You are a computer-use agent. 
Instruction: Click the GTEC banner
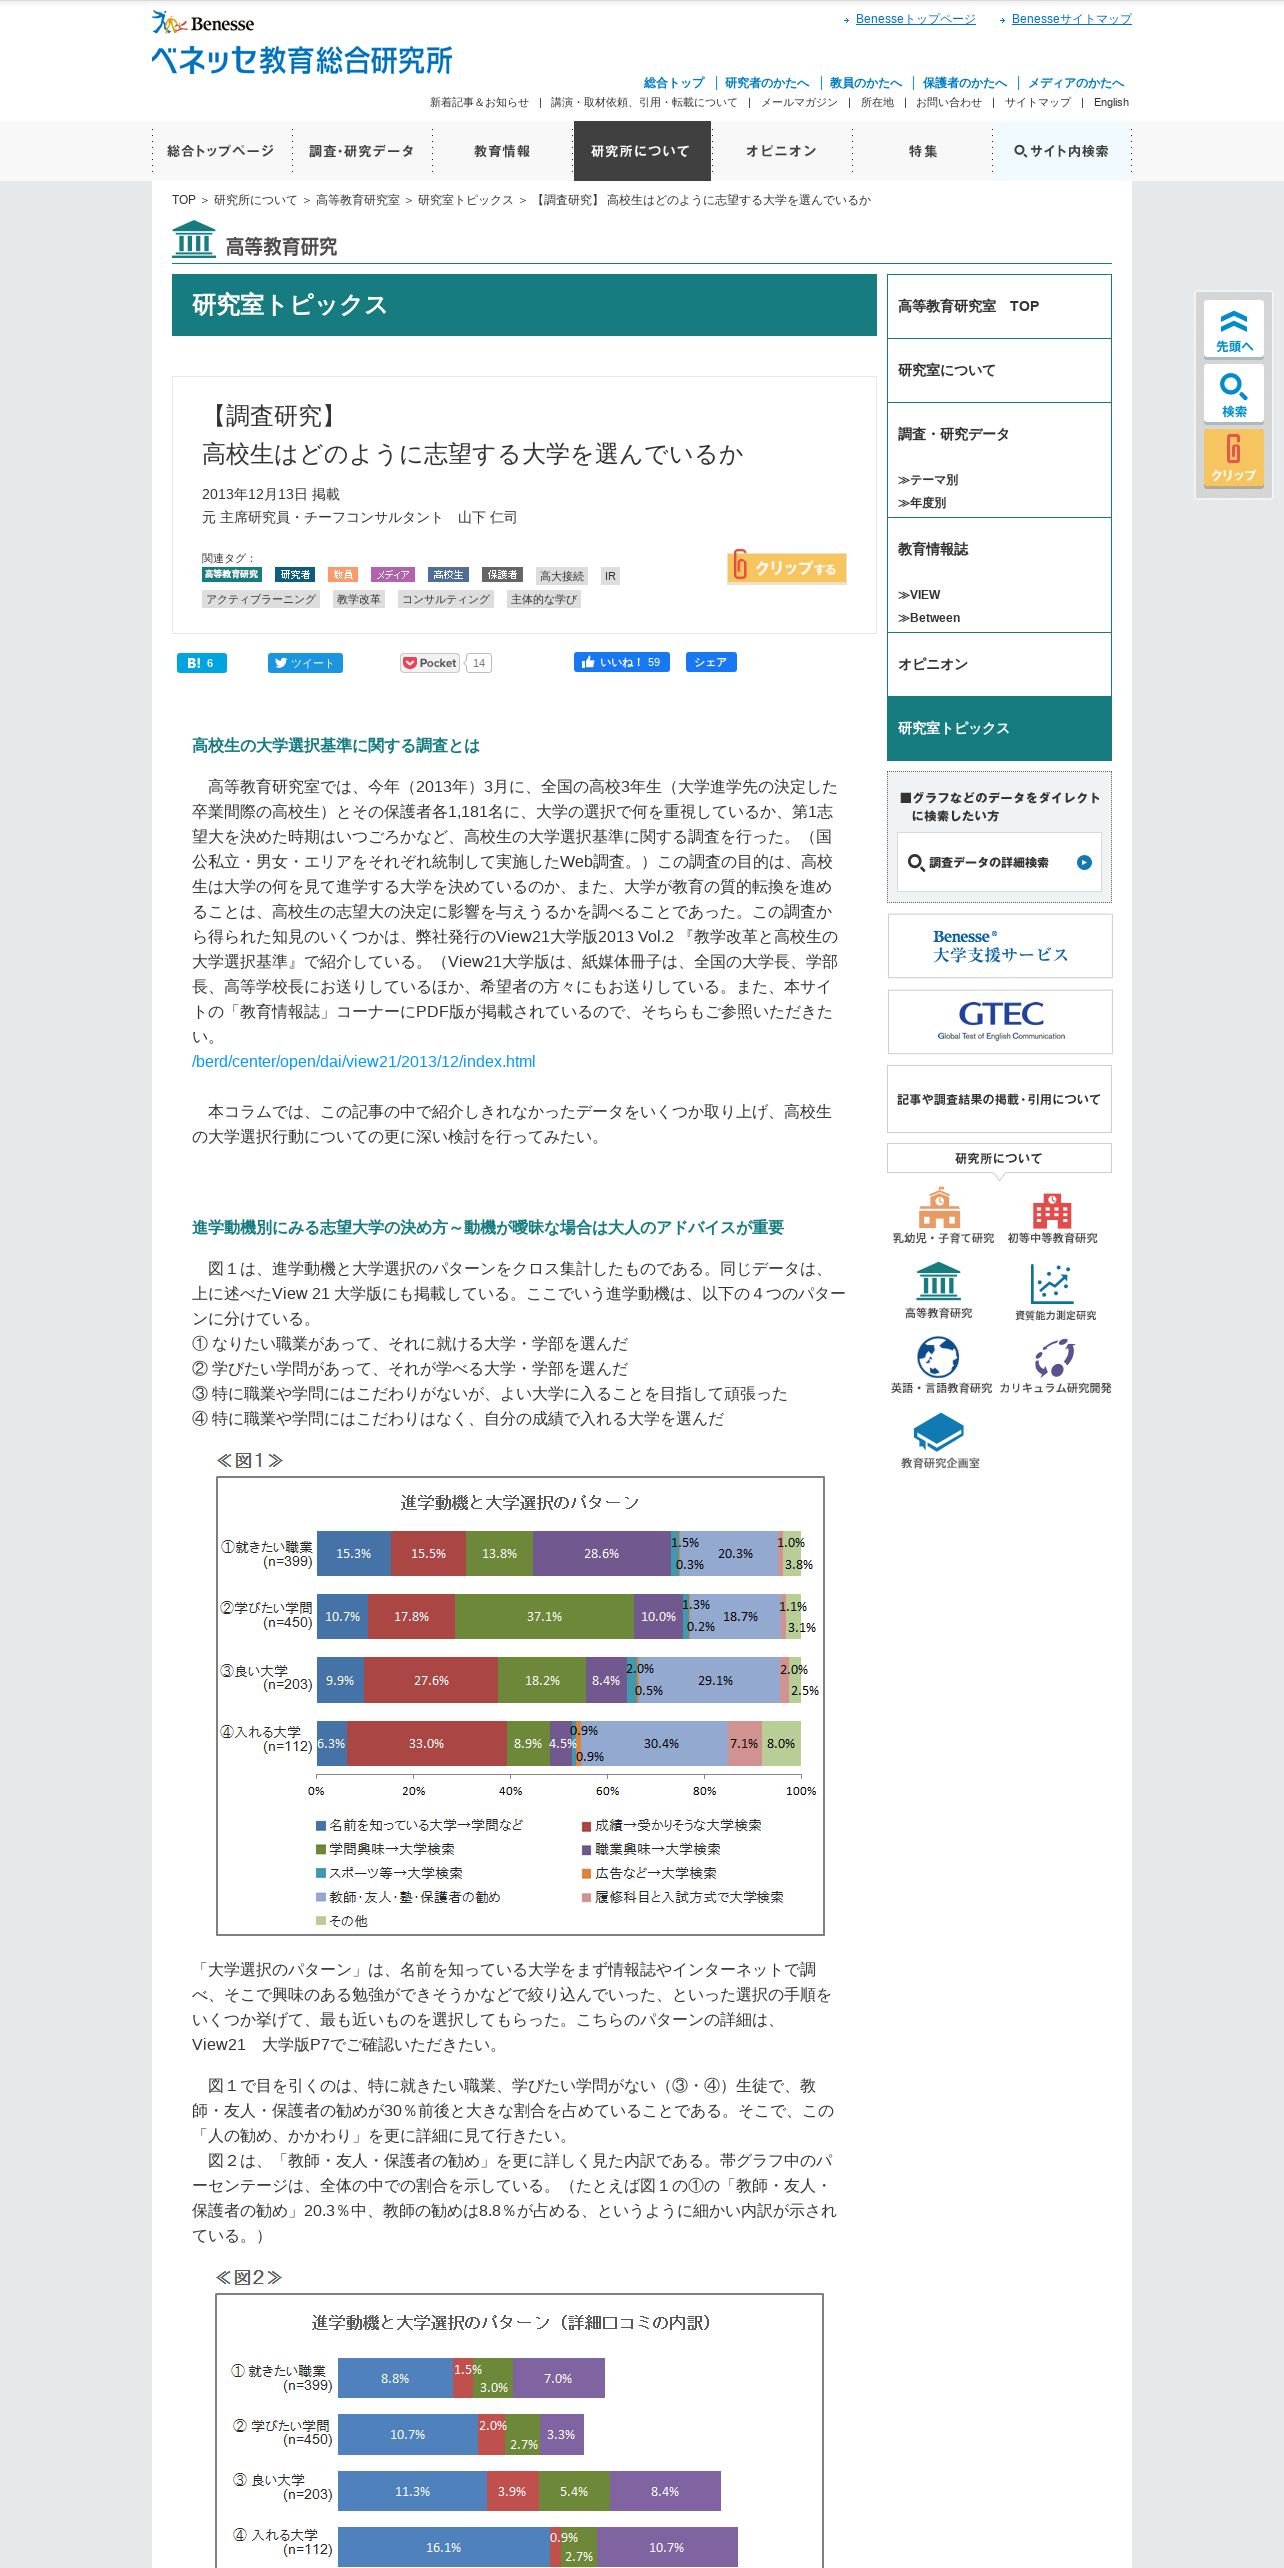coord(999,1021)
